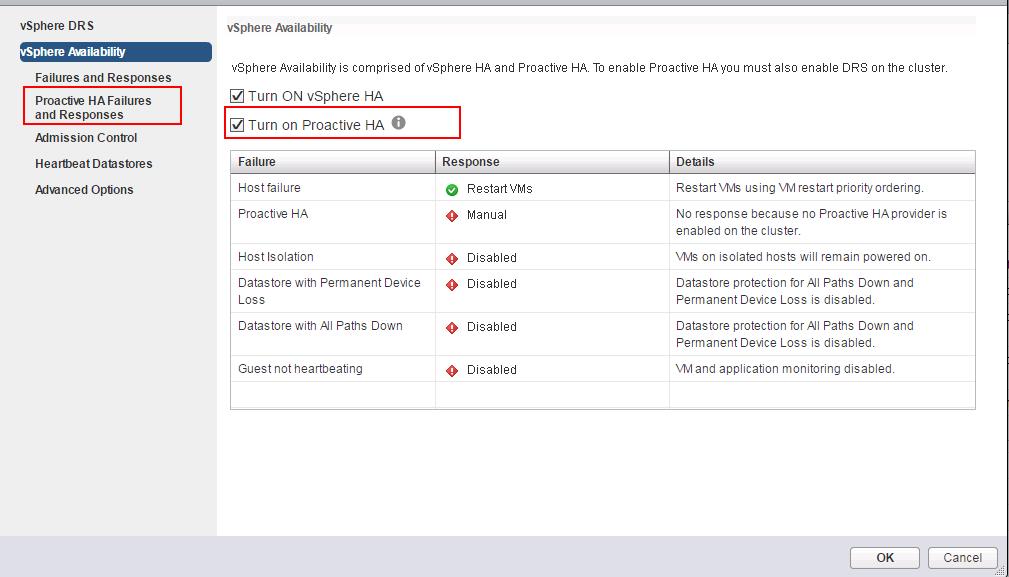
Task: Open Advanced Options page
Action: [x=84, y=190]
